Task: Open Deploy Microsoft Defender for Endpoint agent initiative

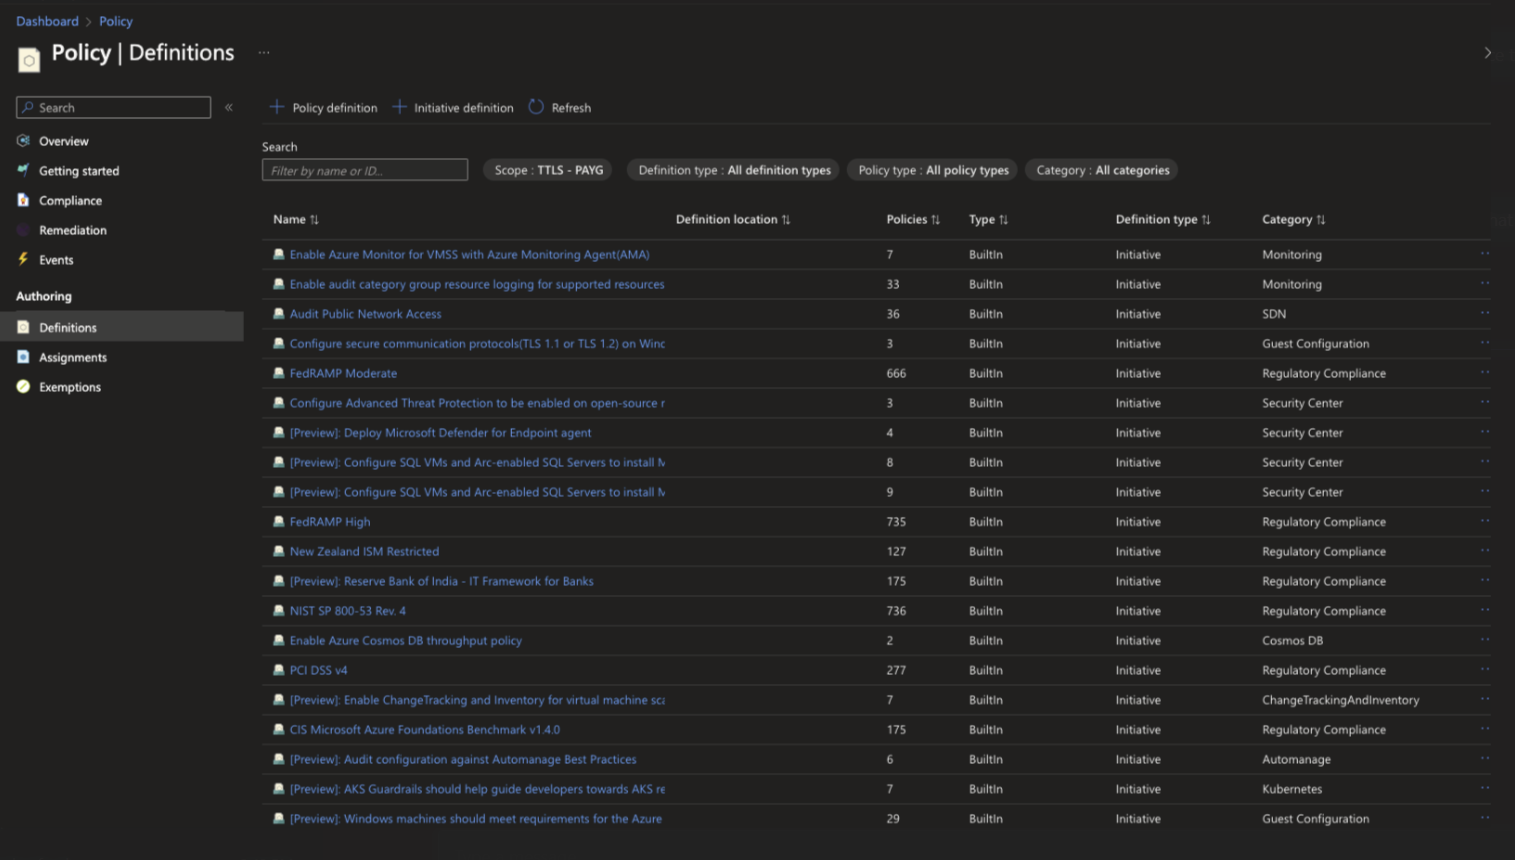Action: click(440, 433)
